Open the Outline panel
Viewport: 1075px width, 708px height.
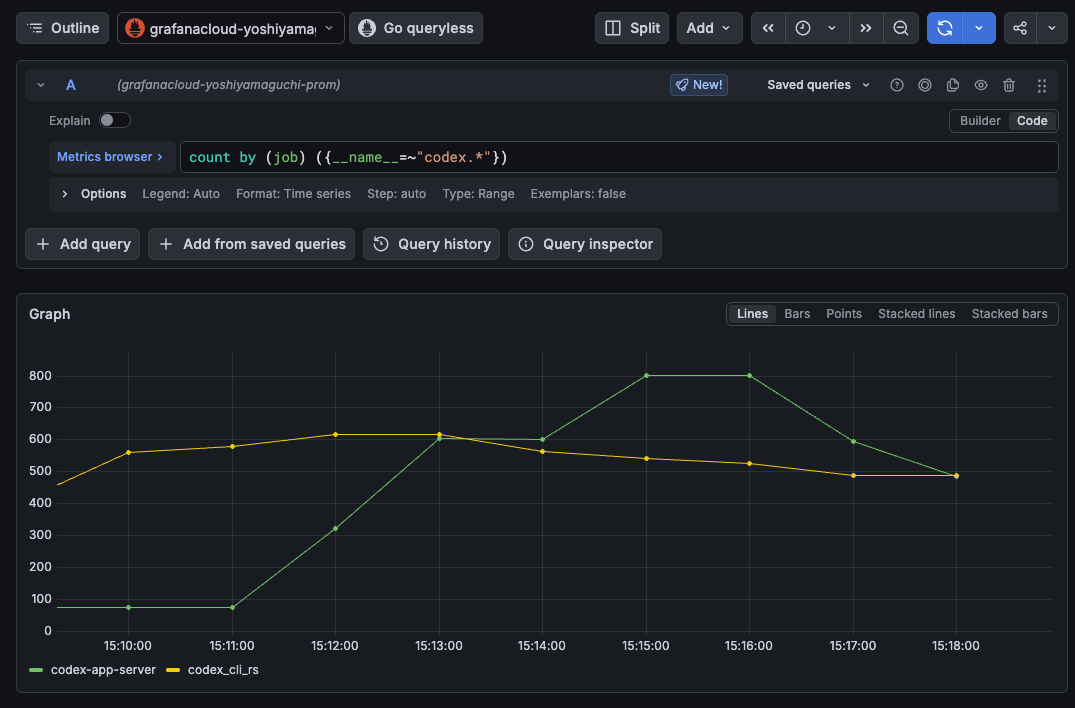point(62,28)
